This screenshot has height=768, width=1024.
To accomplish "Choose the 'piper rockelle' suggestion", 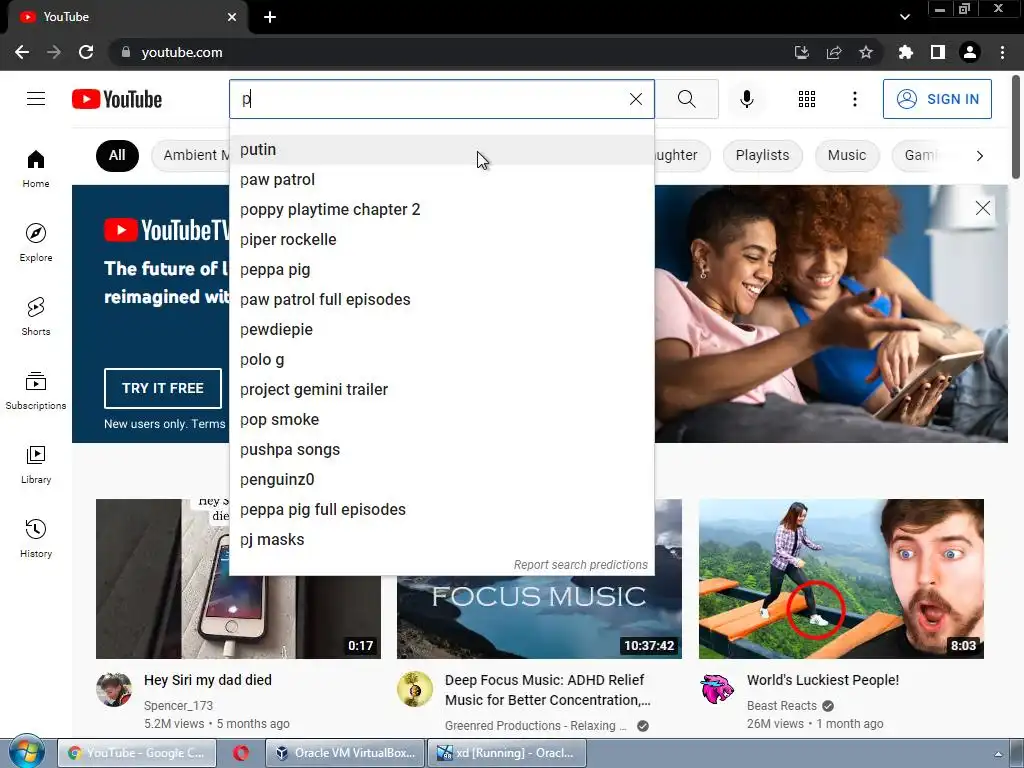I will click(x=441, y=240).
